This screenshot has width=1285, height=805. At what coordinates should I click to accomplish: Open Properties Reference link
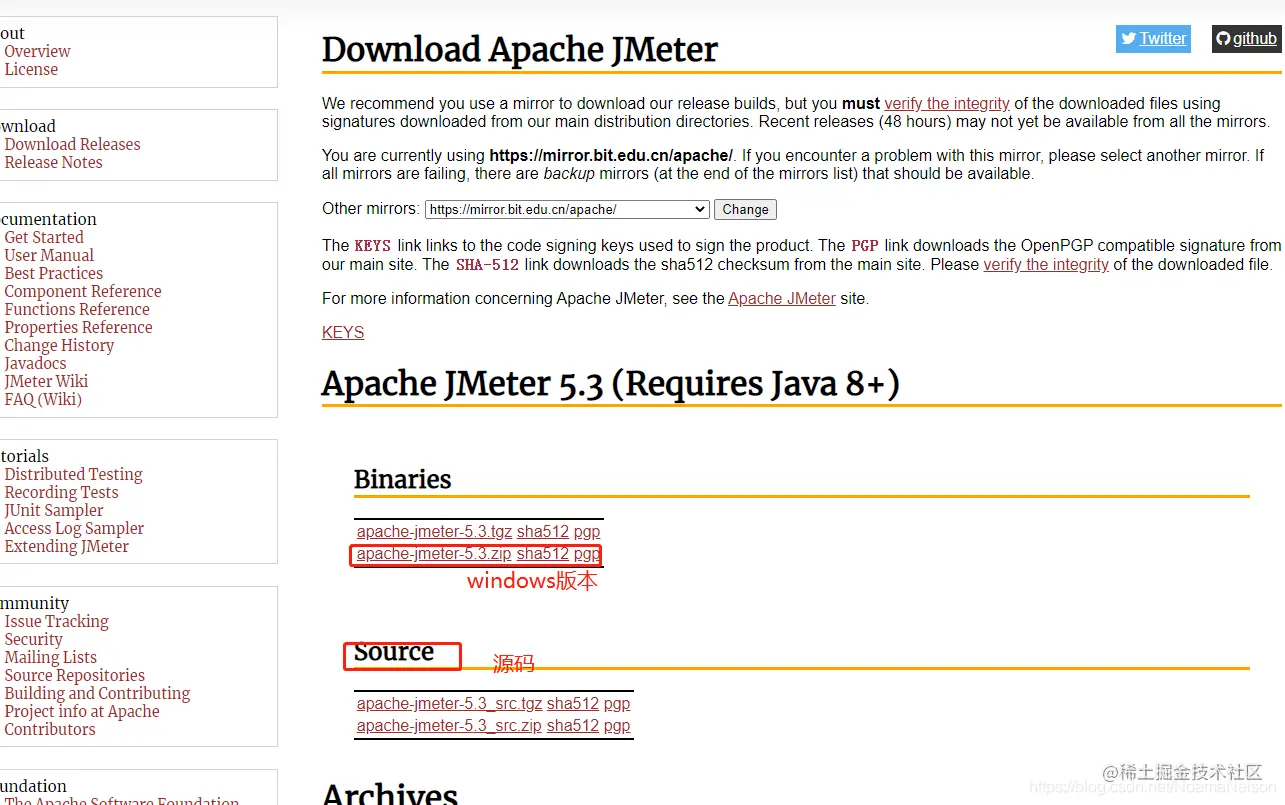(78, 327)
